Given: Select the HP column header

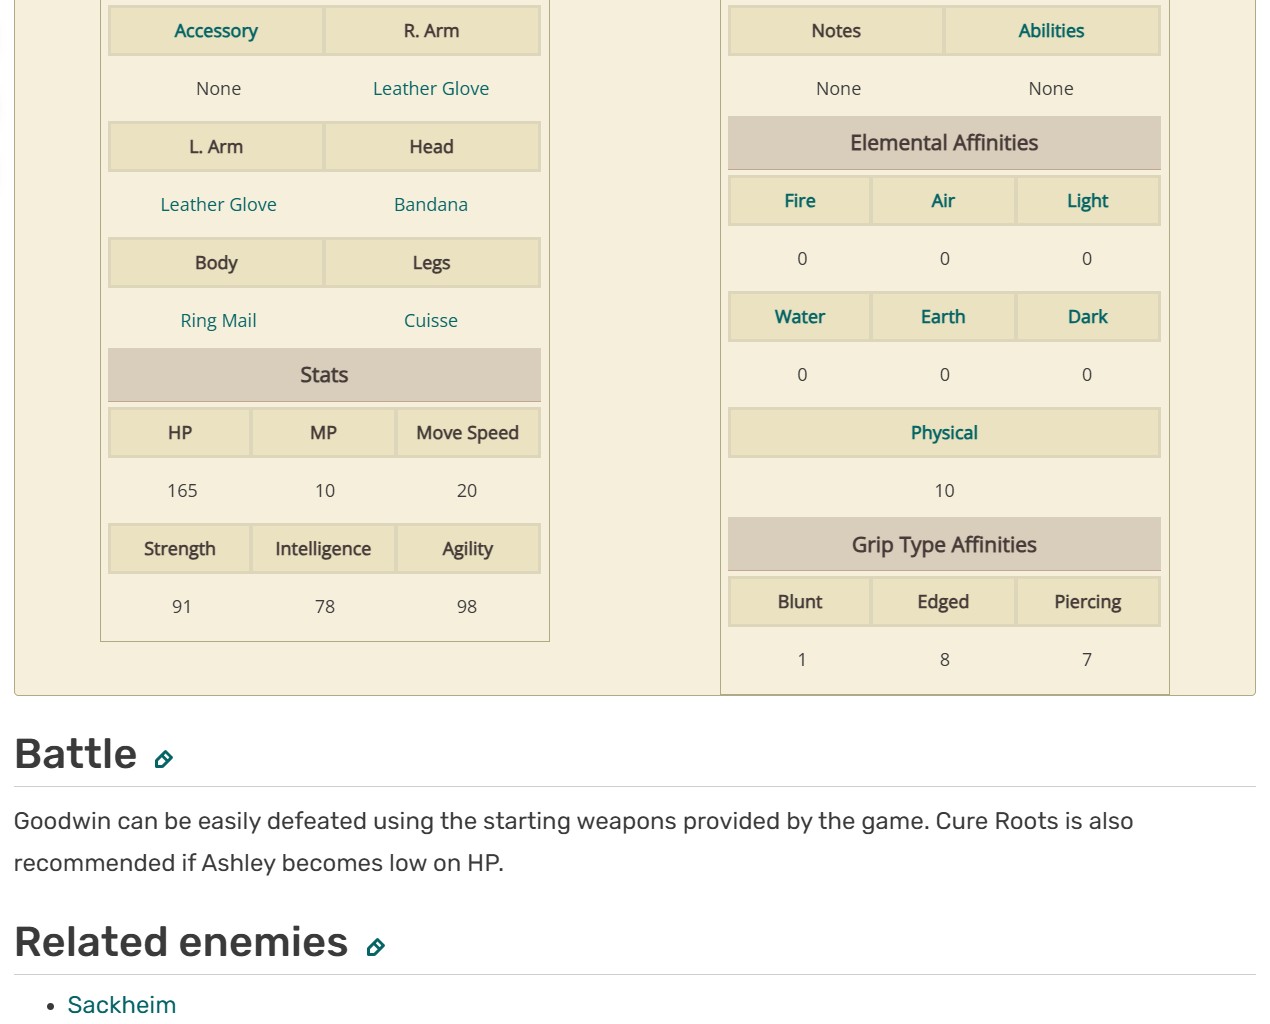Looking at the screenshot, I should coord(180,433).
